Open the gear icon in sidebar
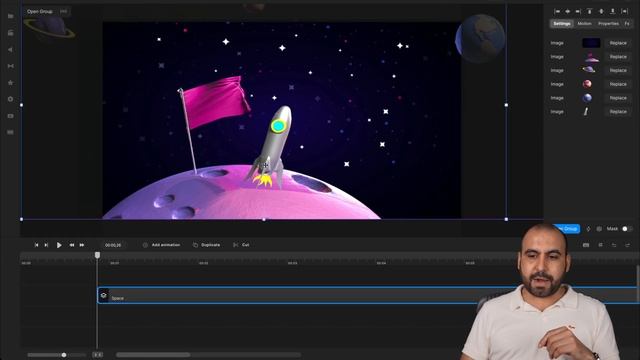This screenshot has width=640, height=360. click(11, 99)
